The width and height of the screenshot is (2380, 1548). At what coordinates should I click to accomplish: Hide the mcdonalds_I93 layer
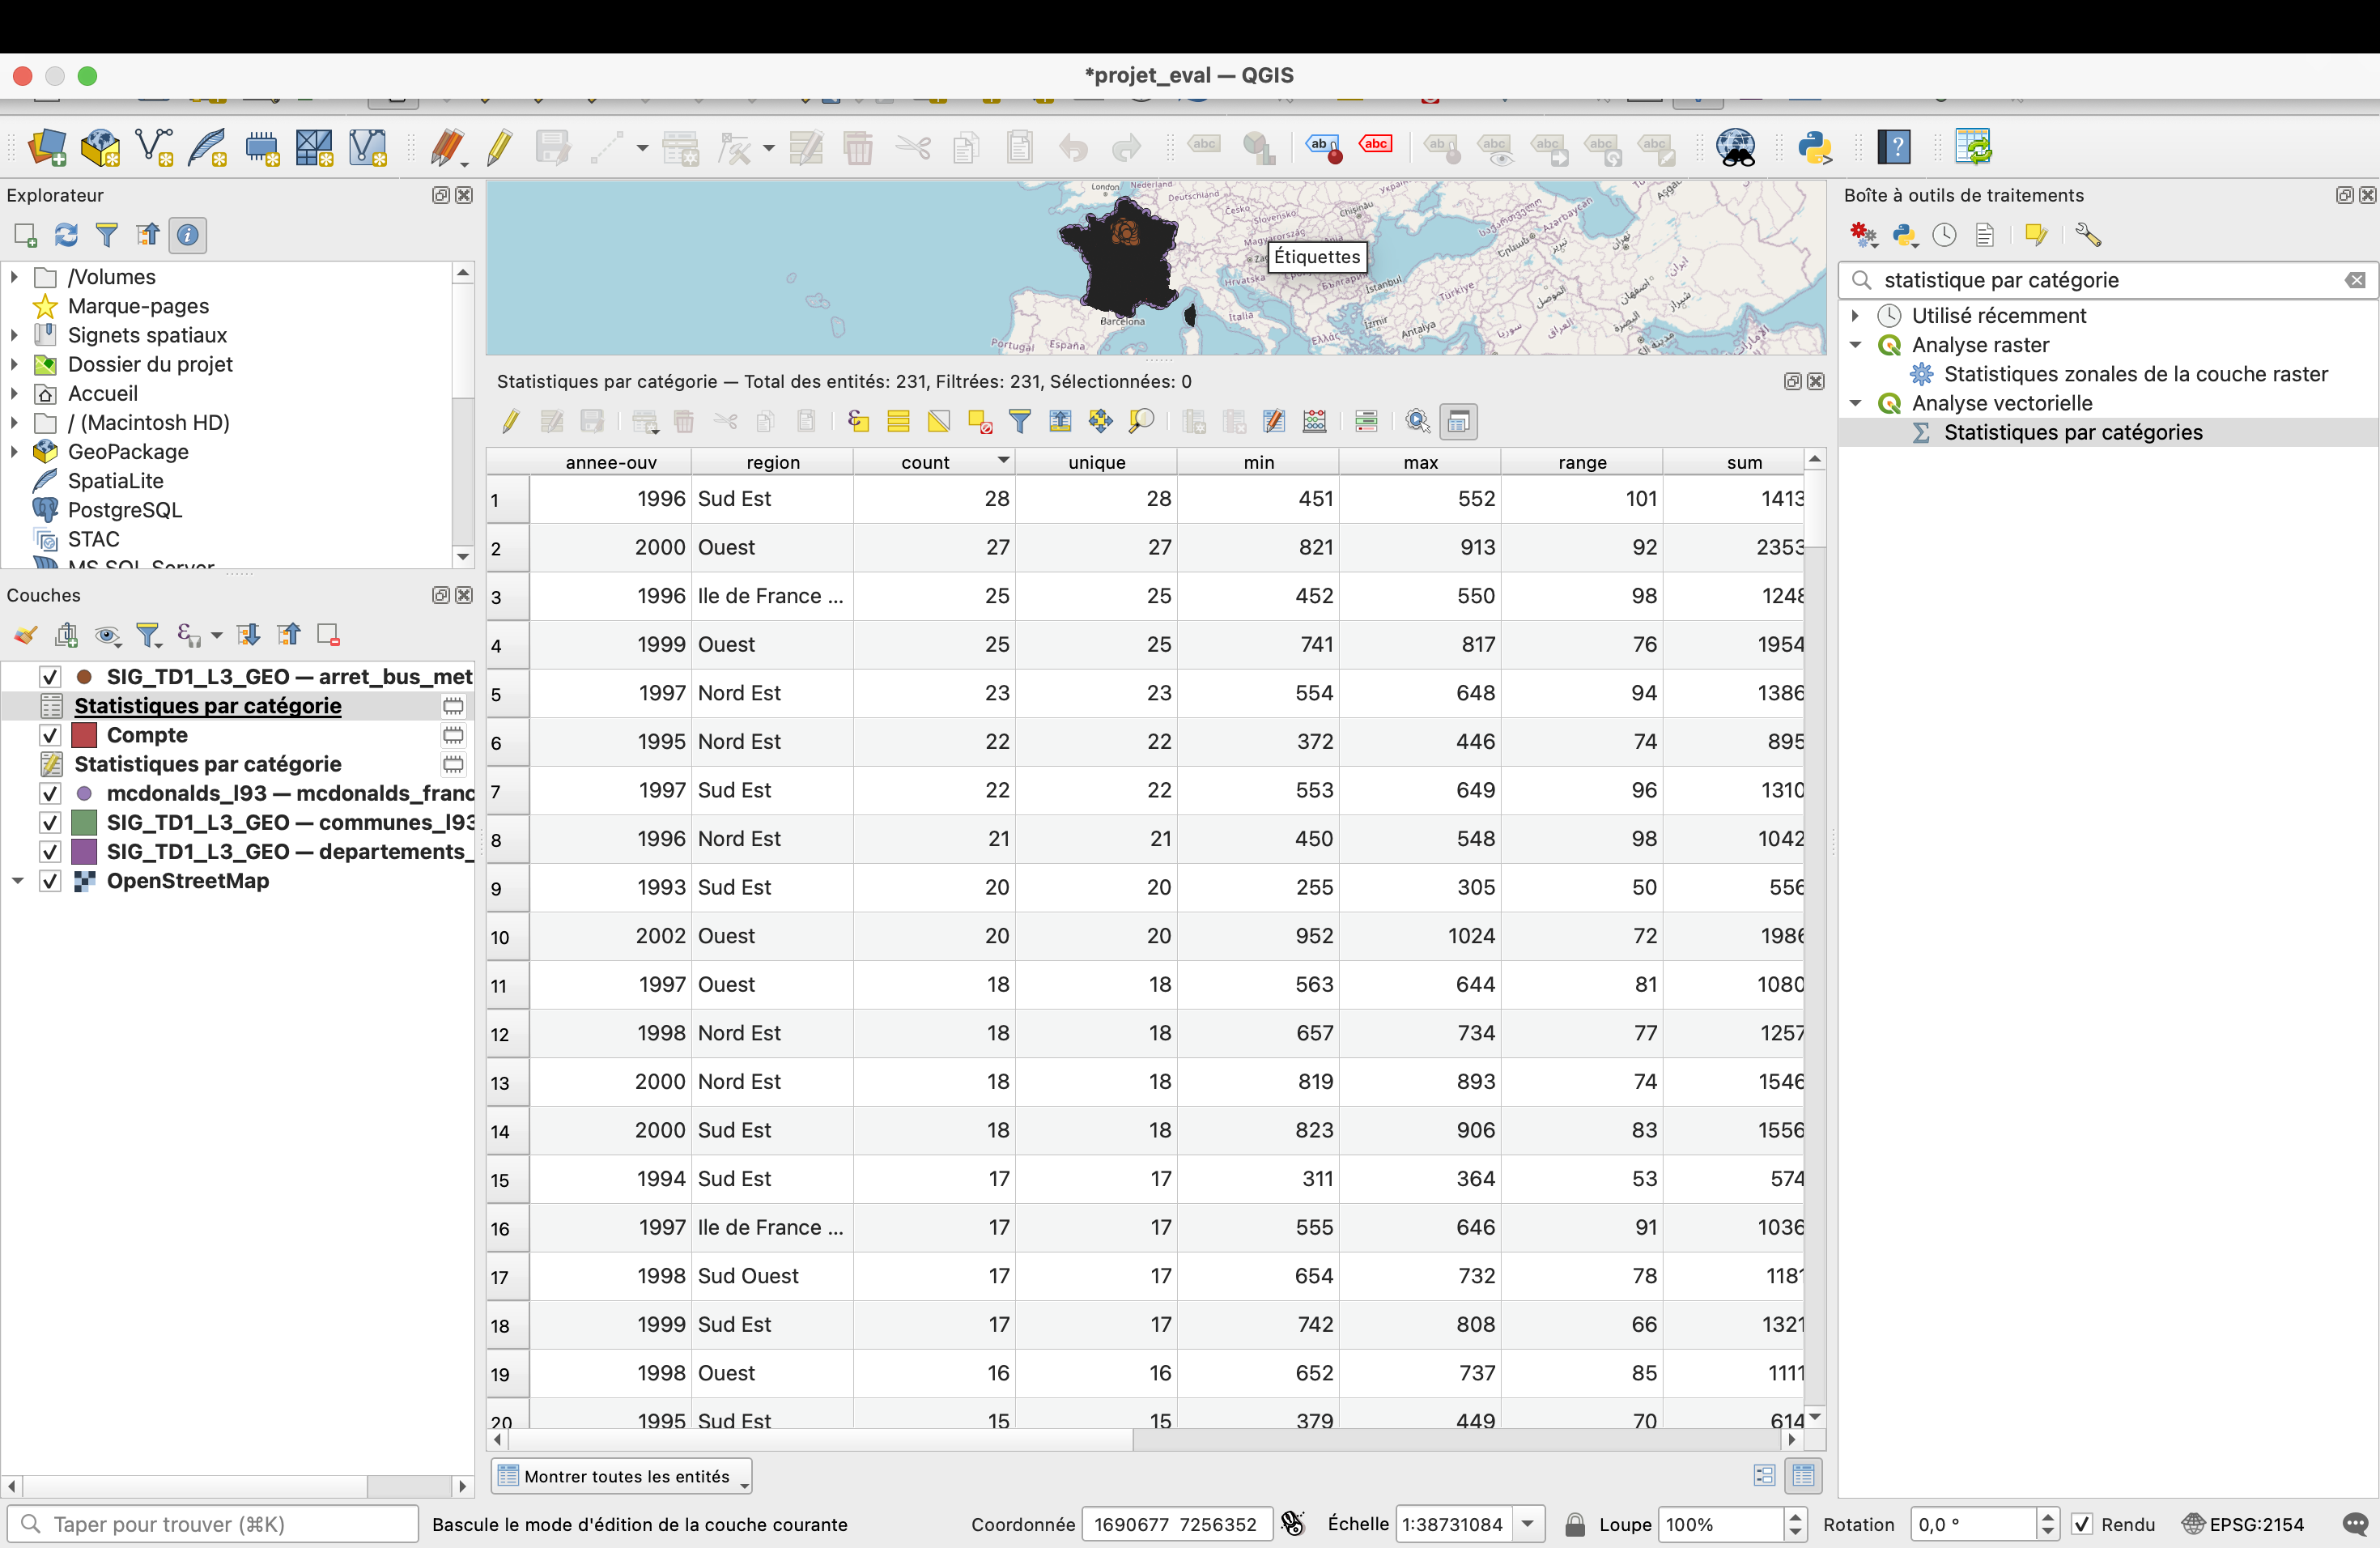click(49, 794)
